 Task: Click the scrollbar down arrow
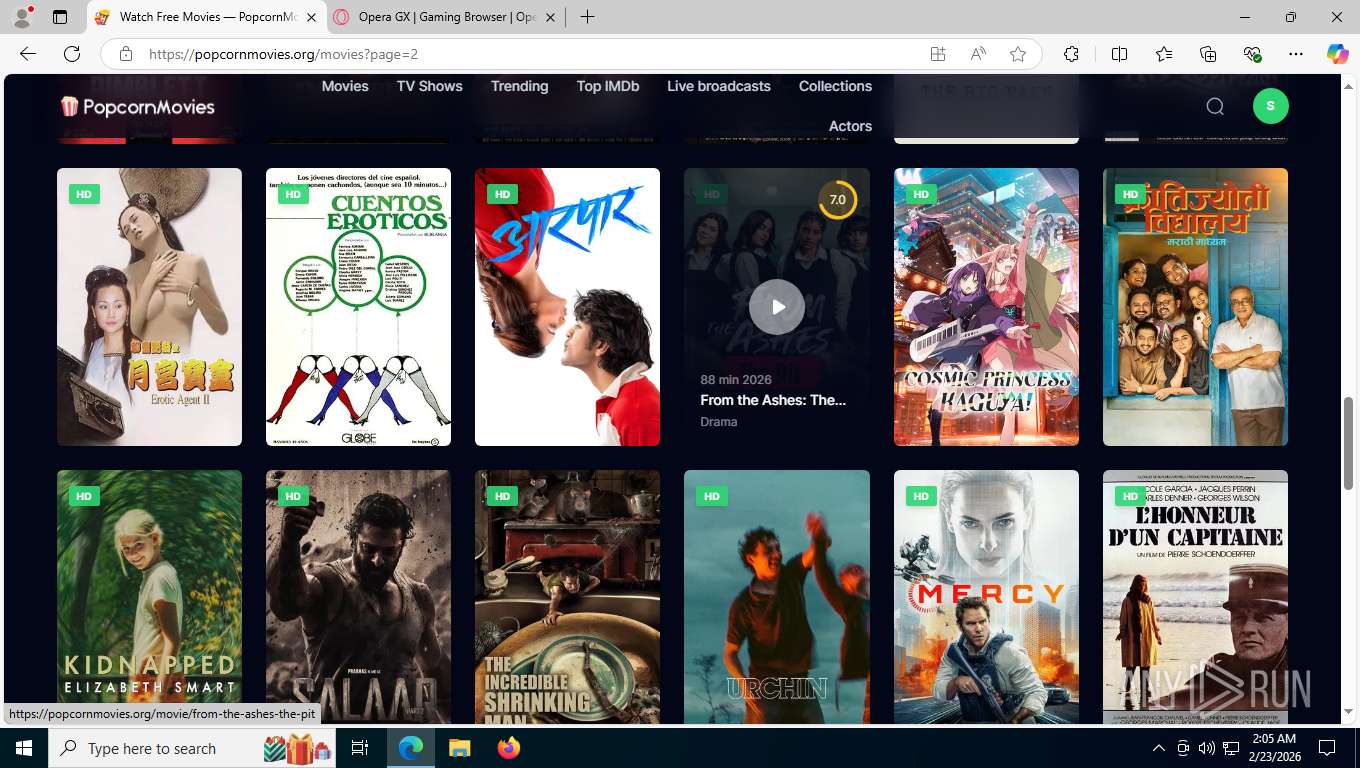point(1349,712)
